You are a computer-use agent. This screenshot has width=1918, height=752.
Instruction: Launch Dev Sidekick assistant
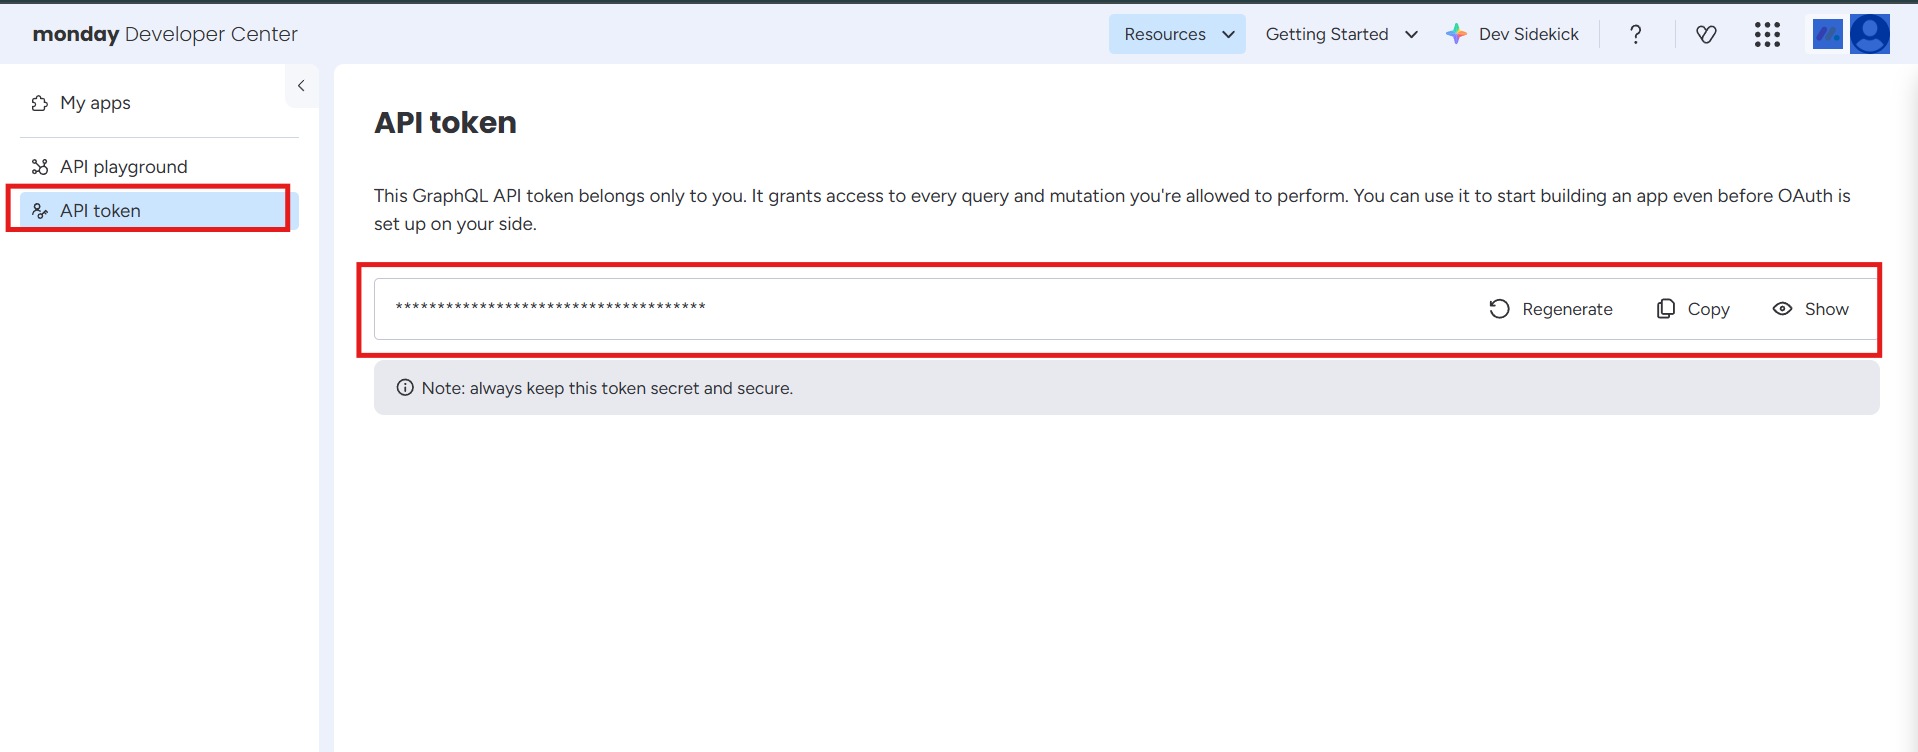[x=1512, y=34]
